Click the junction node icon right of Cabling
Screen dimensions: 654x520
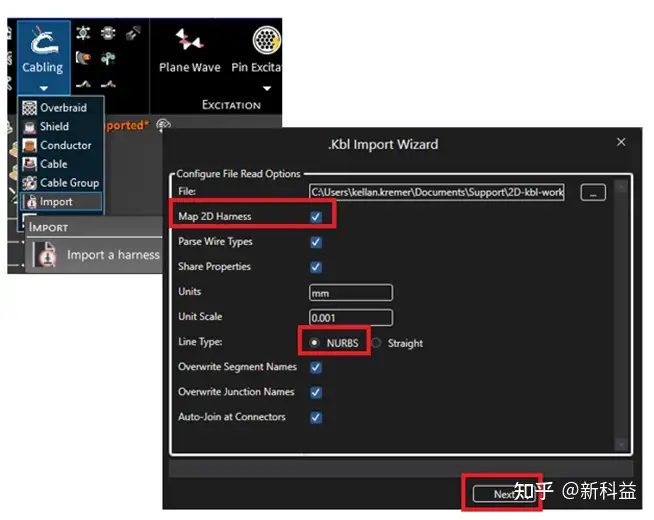[83, 32]
